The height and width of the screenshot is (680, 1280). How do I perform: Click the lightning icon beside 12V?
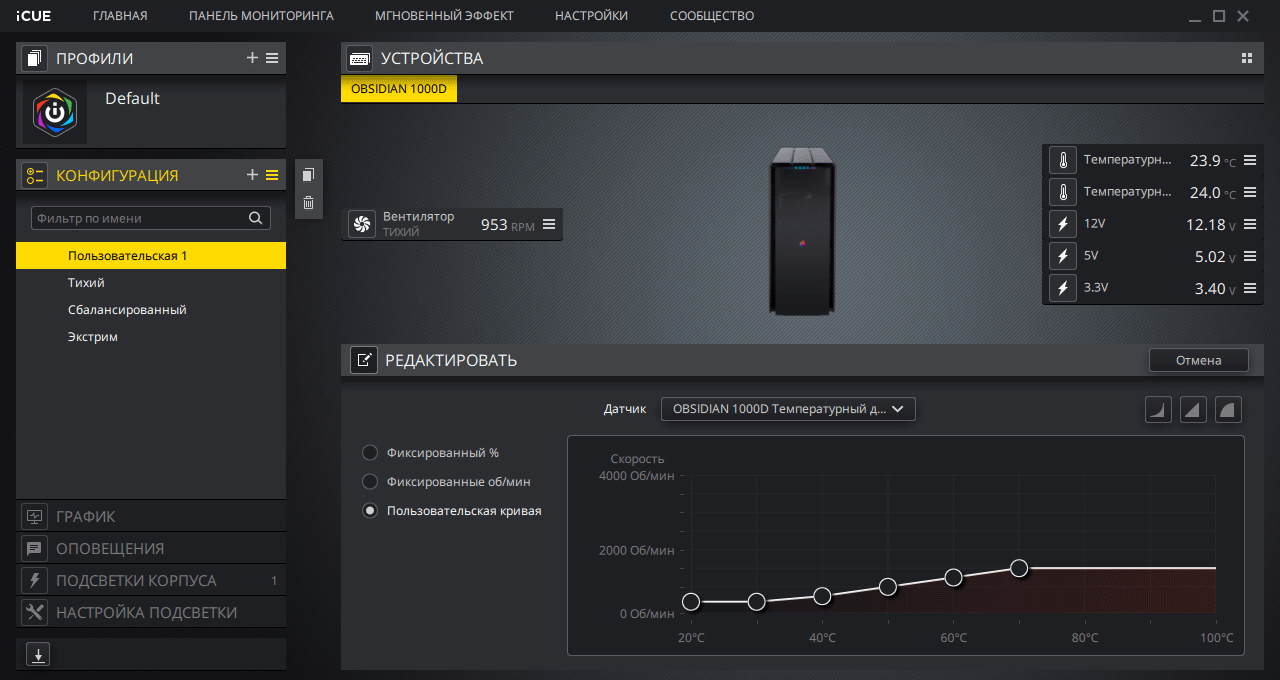tap(1063, 224)
